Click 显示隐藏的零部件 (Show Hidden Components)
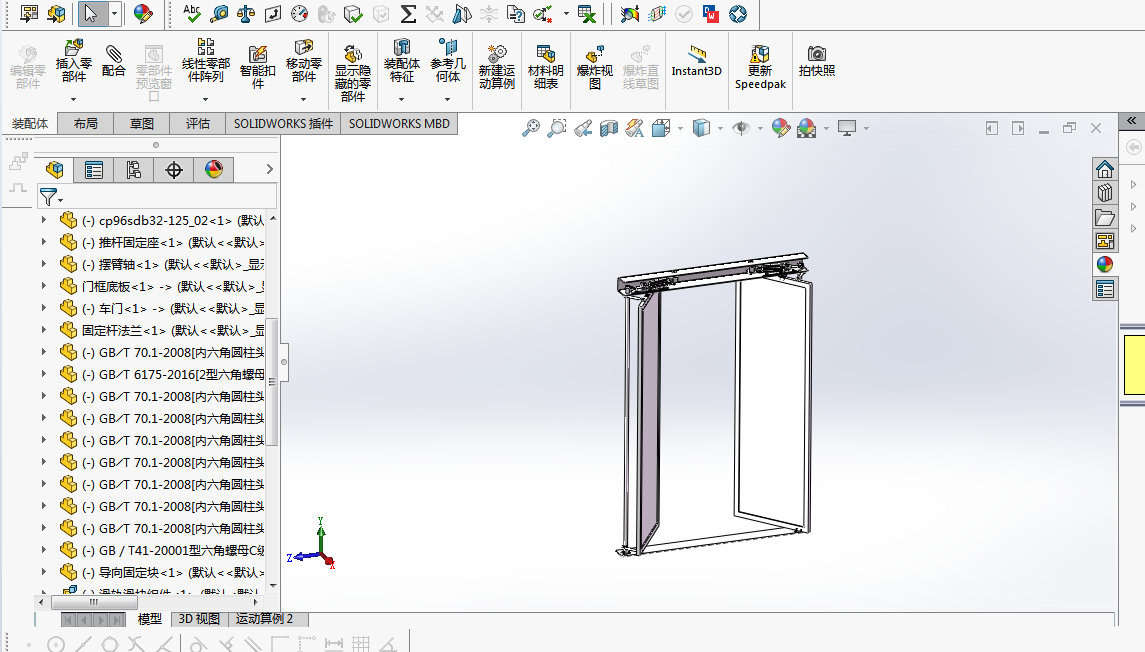Viewport: 1145px width, 652px height. coord(353,73)
